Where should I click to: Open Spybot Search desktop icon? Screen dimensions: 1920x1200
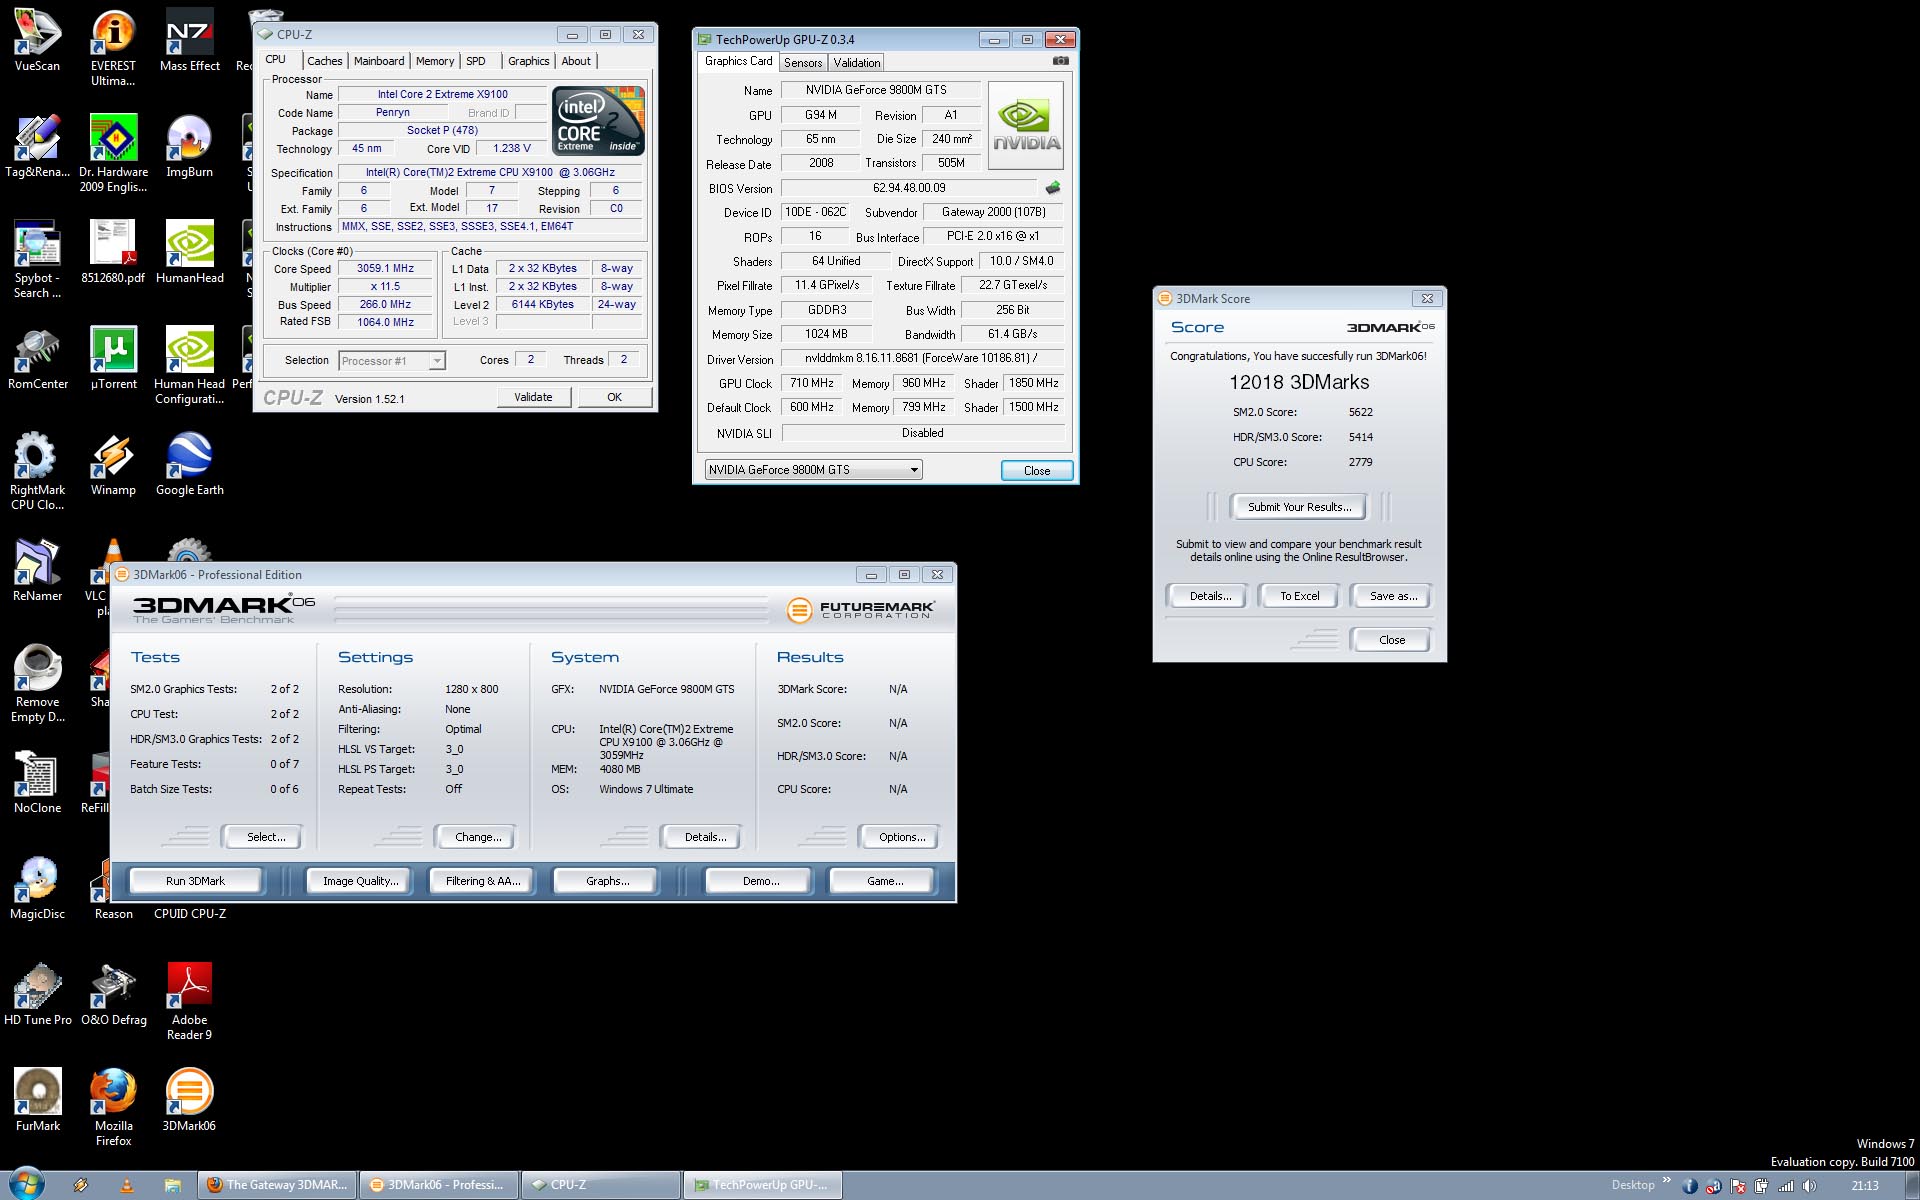(37, 259)
